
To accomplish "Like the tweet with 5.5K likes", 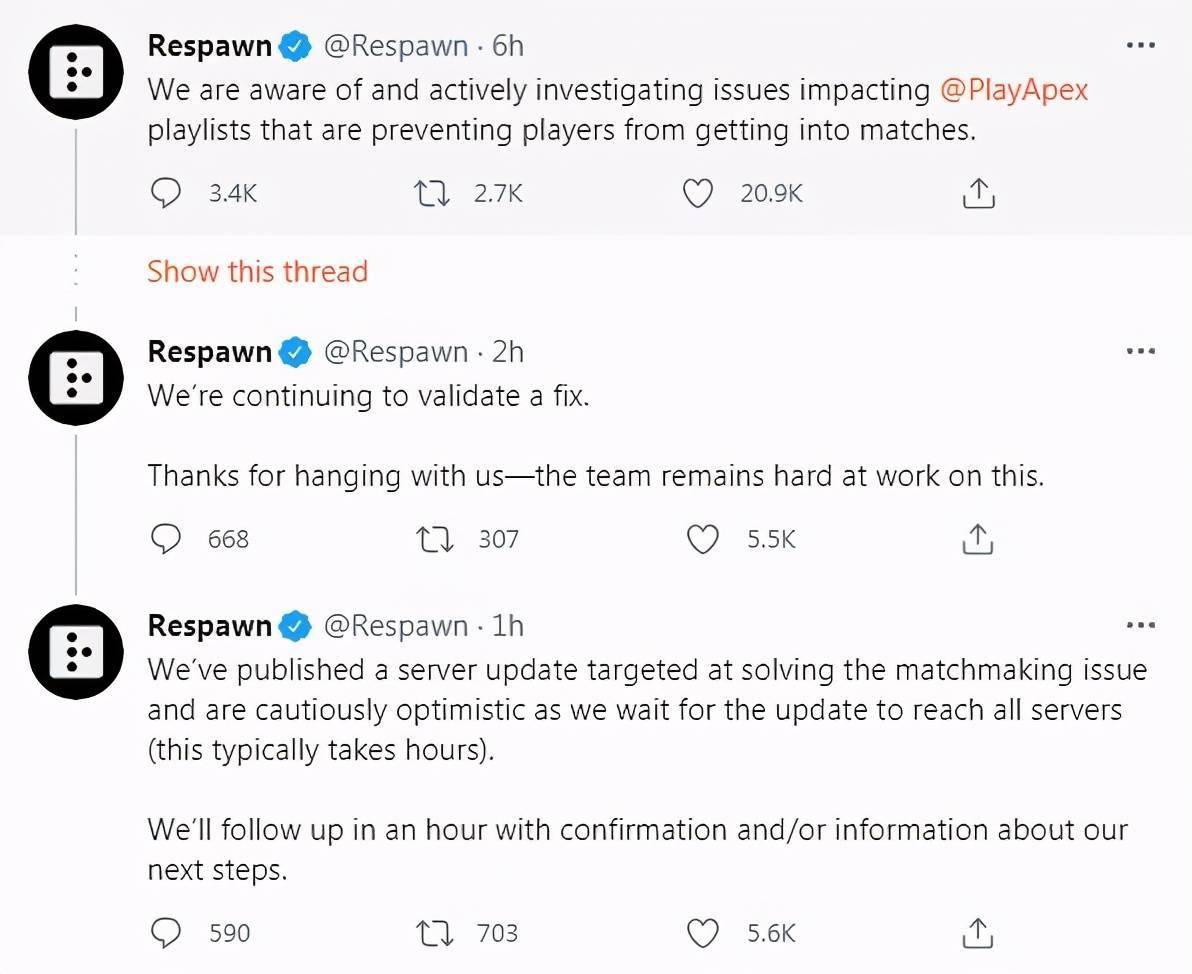I will [704, 539].
